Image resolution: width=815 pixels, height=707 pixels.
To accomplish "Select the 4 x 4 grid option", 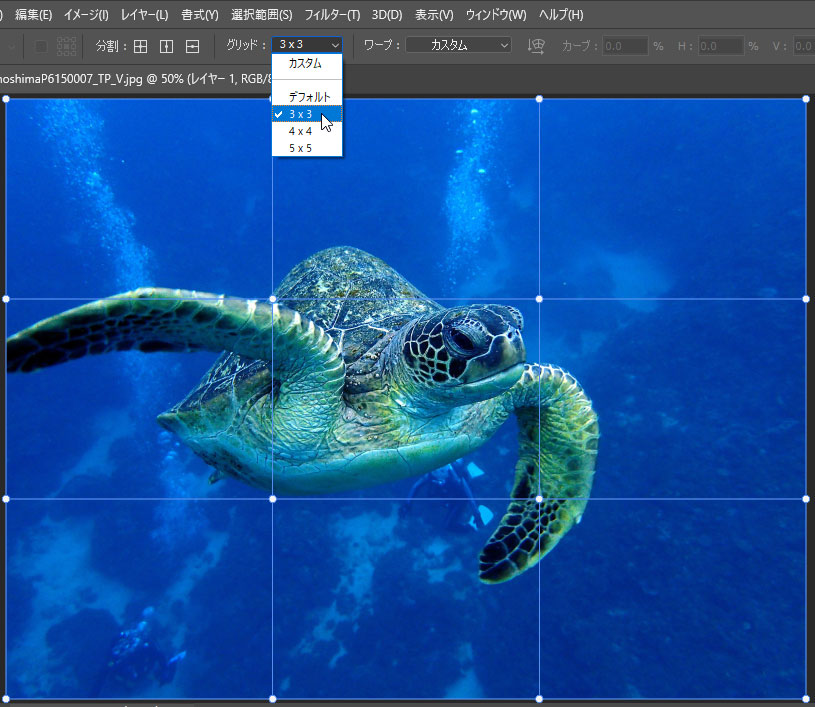I will [x=300, y=131].
